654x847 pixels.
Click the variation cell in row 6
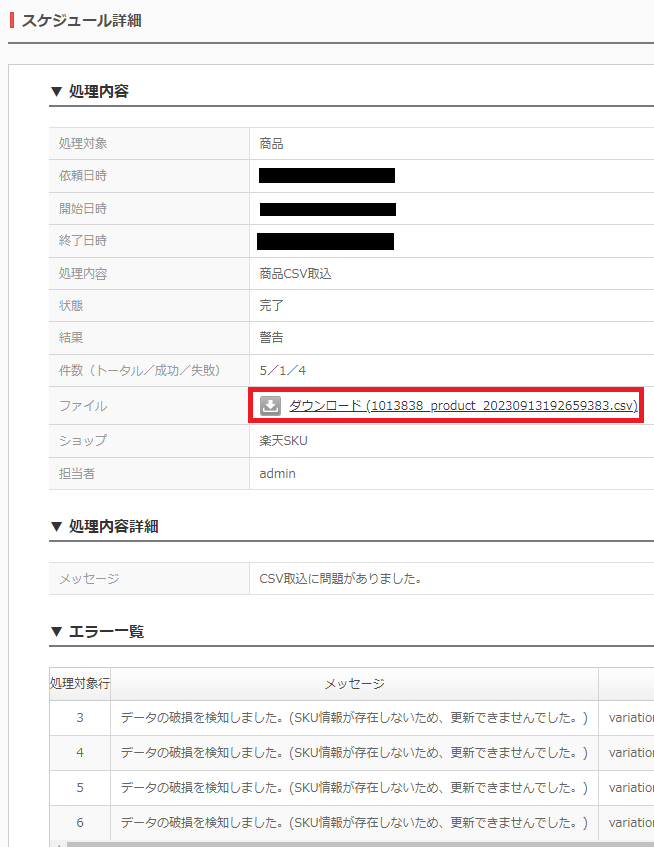626,822
